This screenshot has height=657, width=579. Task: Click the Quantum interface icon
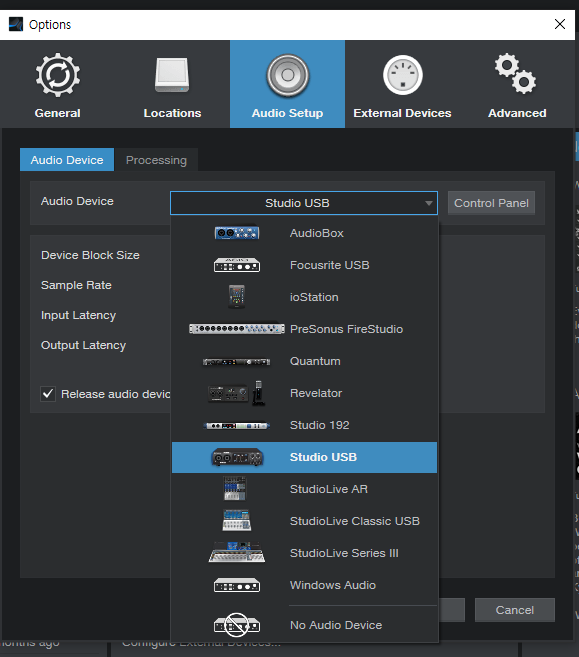tap(237, 361)
